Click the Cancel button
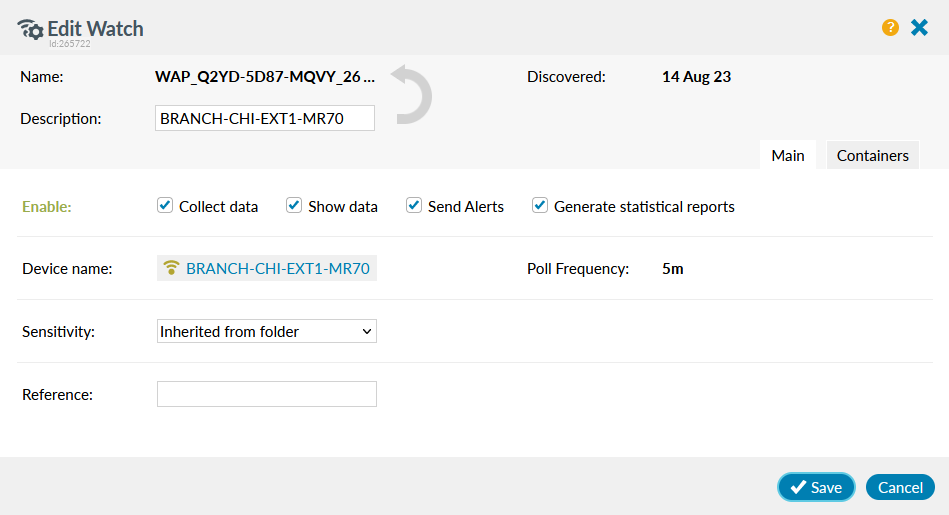949x515 pixels. (x=900, y=487)
